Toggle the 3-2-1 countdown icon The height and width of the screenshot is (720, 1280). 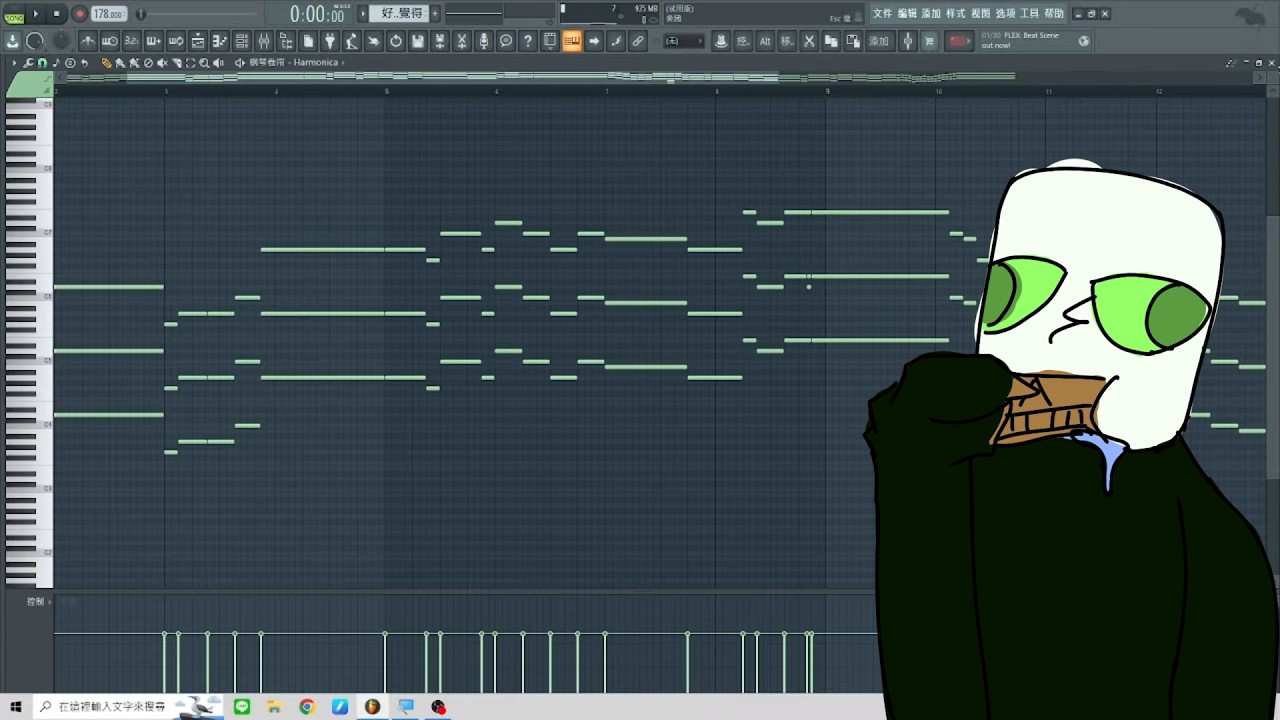pyautogui.click(x=132, y=41)
